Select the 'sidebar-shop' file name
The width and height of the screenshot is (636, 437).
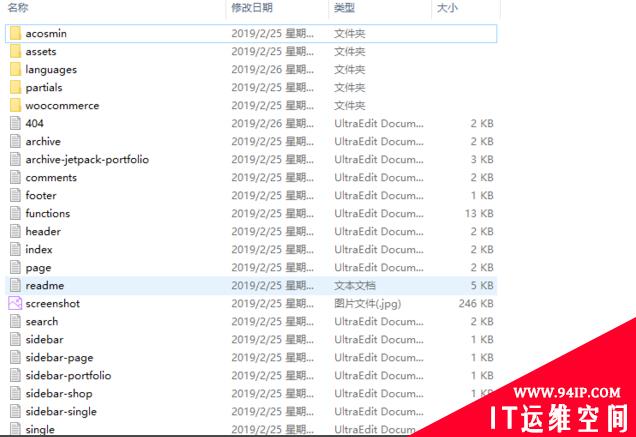tap(59, 394)
